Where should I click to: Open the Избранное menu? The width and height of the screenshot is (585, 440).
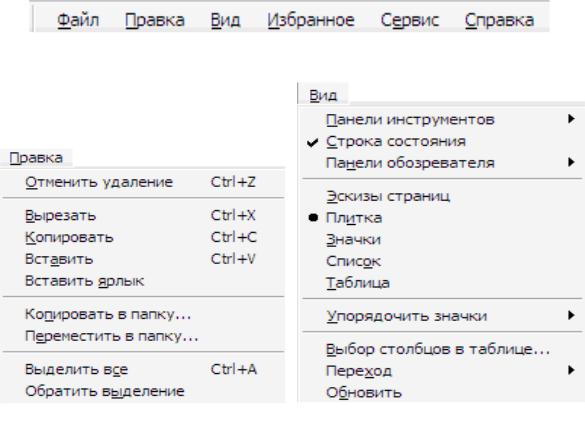coord(311,20)
